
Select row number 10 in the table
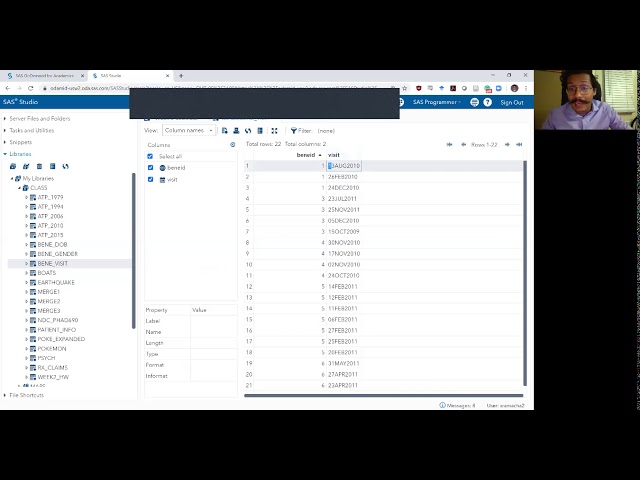249,264
